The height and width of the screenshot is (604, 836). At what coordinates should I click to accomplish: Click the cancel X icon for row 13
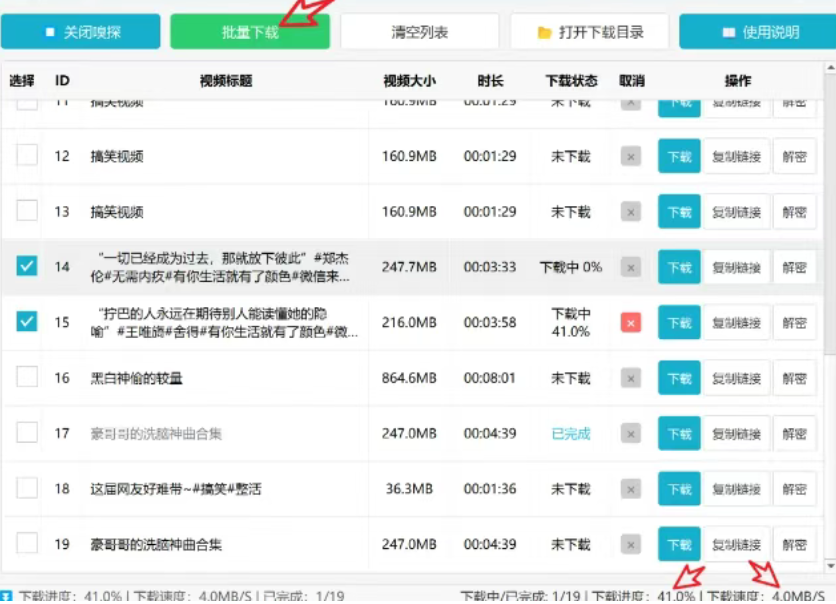click(630, 211)
